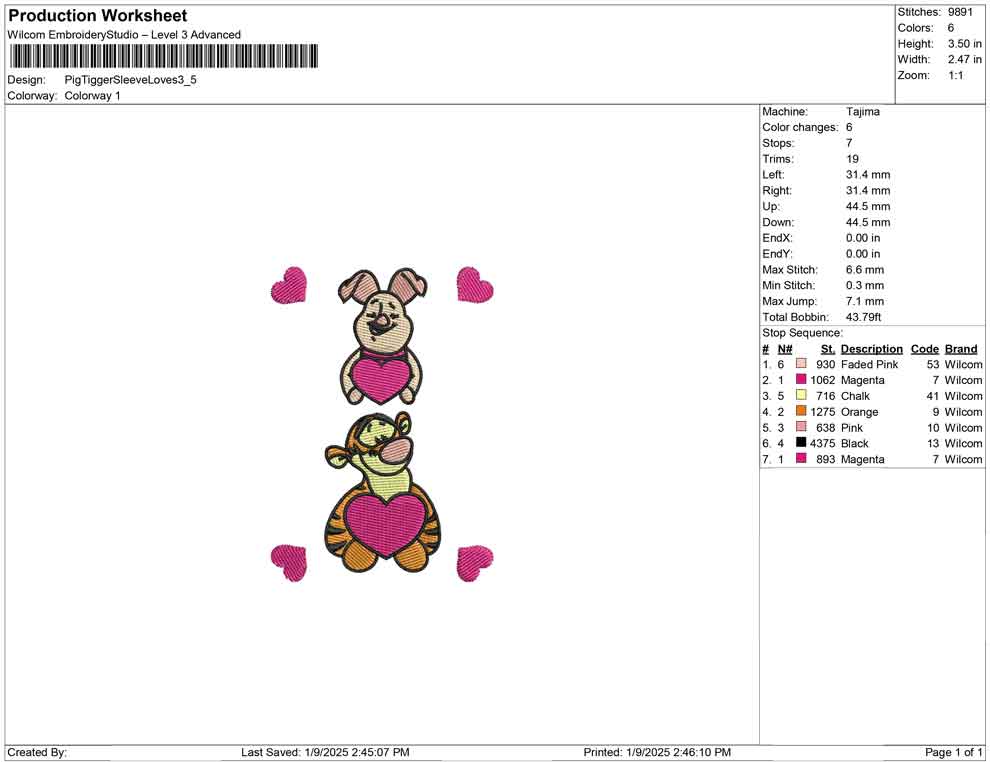The width and height of the screenshot is (990, 762).
Task: Click the Piglet embroidery figure
Action: [x=381, y=336]
